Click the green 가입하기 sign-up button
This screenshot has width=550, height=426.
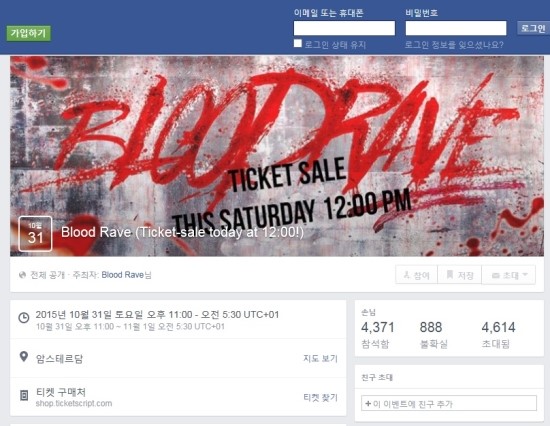point(28,33)
